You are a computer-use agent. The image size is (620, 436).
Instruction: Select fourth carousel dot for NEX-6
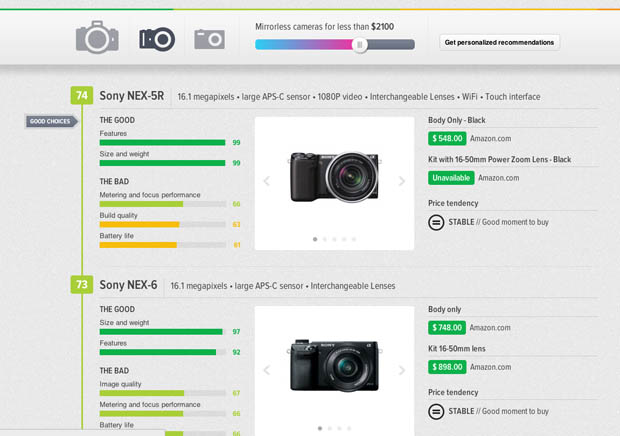point(349,428)
